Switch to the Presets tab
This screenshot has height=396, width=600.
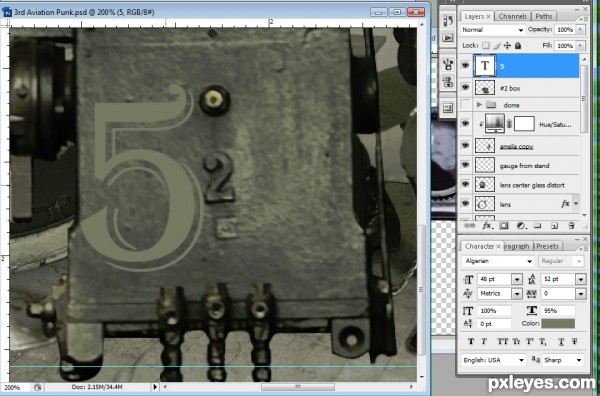[x=547, y=246]
